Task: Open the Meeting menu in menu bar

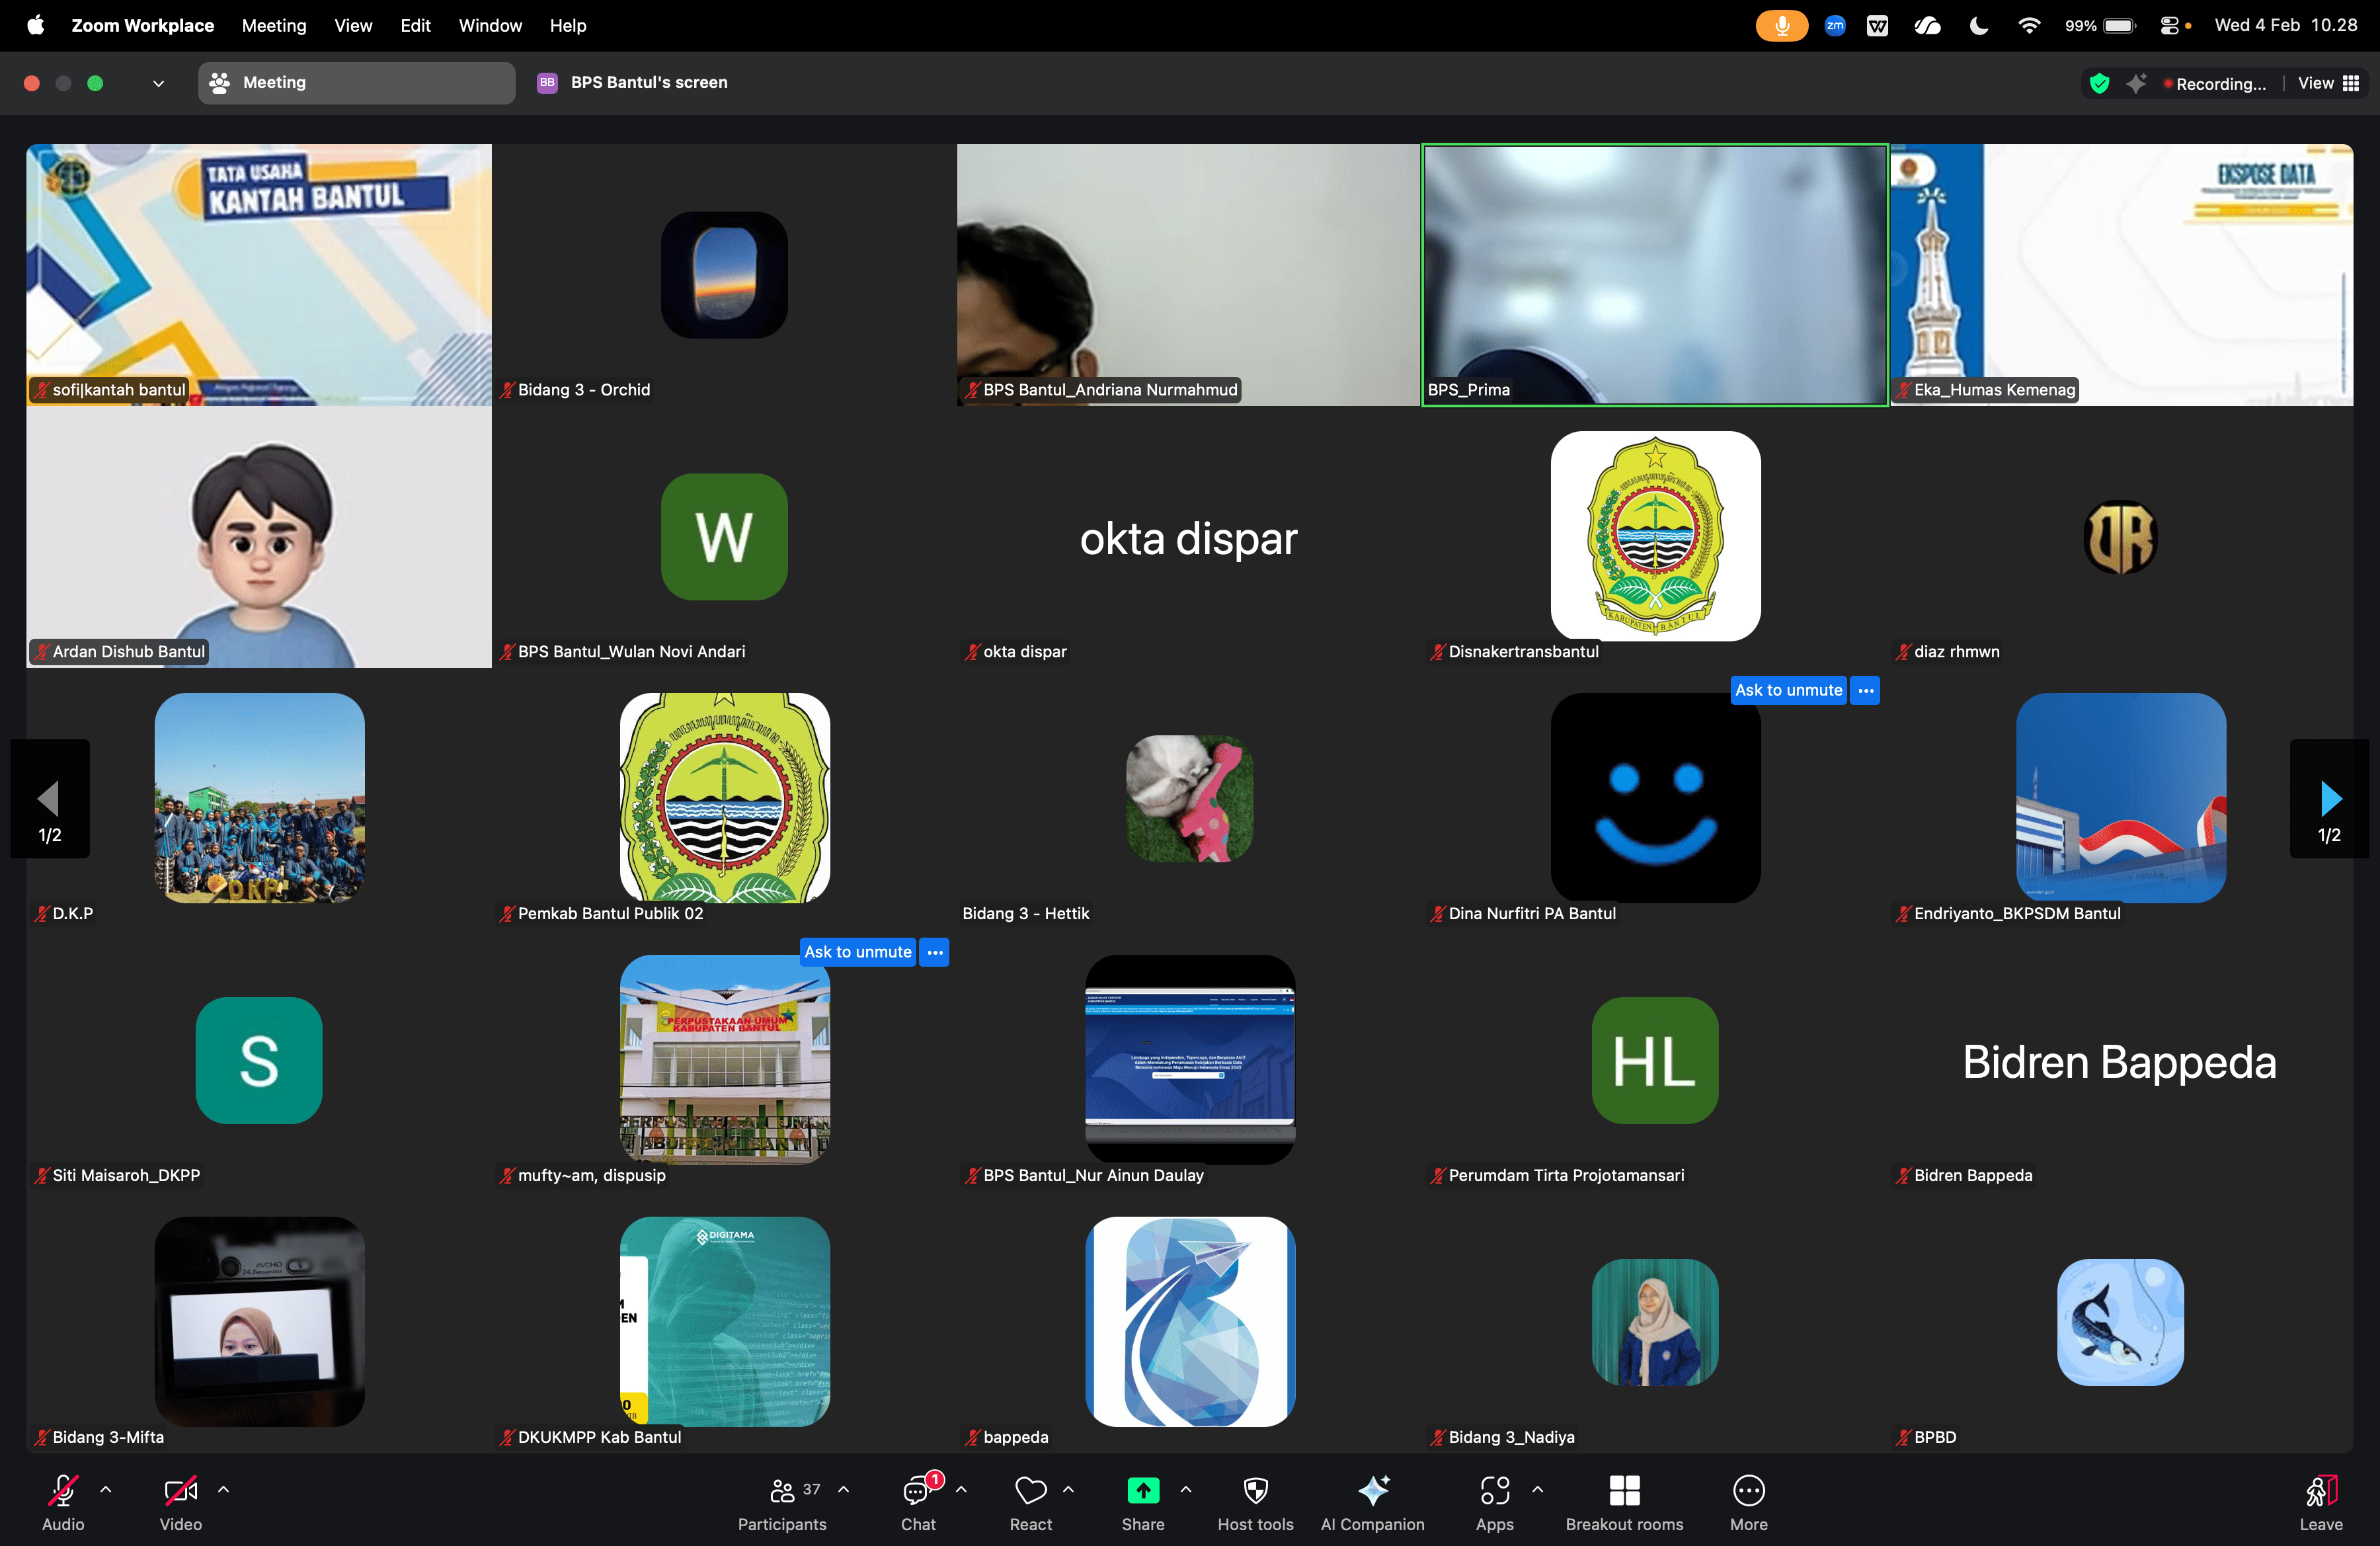Action: [x=274, y=26]
